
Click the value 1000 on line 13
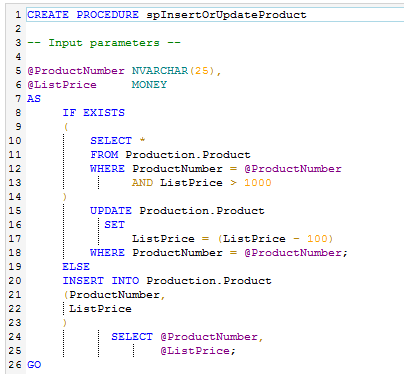point(258,183)
